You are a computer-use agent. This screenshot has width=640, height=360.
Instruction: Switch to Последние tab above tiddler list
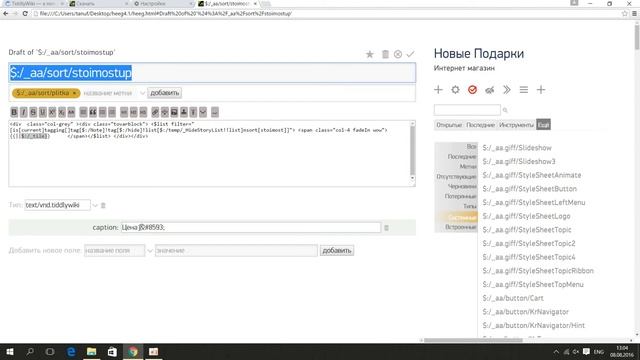pyautogui.click(x=480, y=125)
